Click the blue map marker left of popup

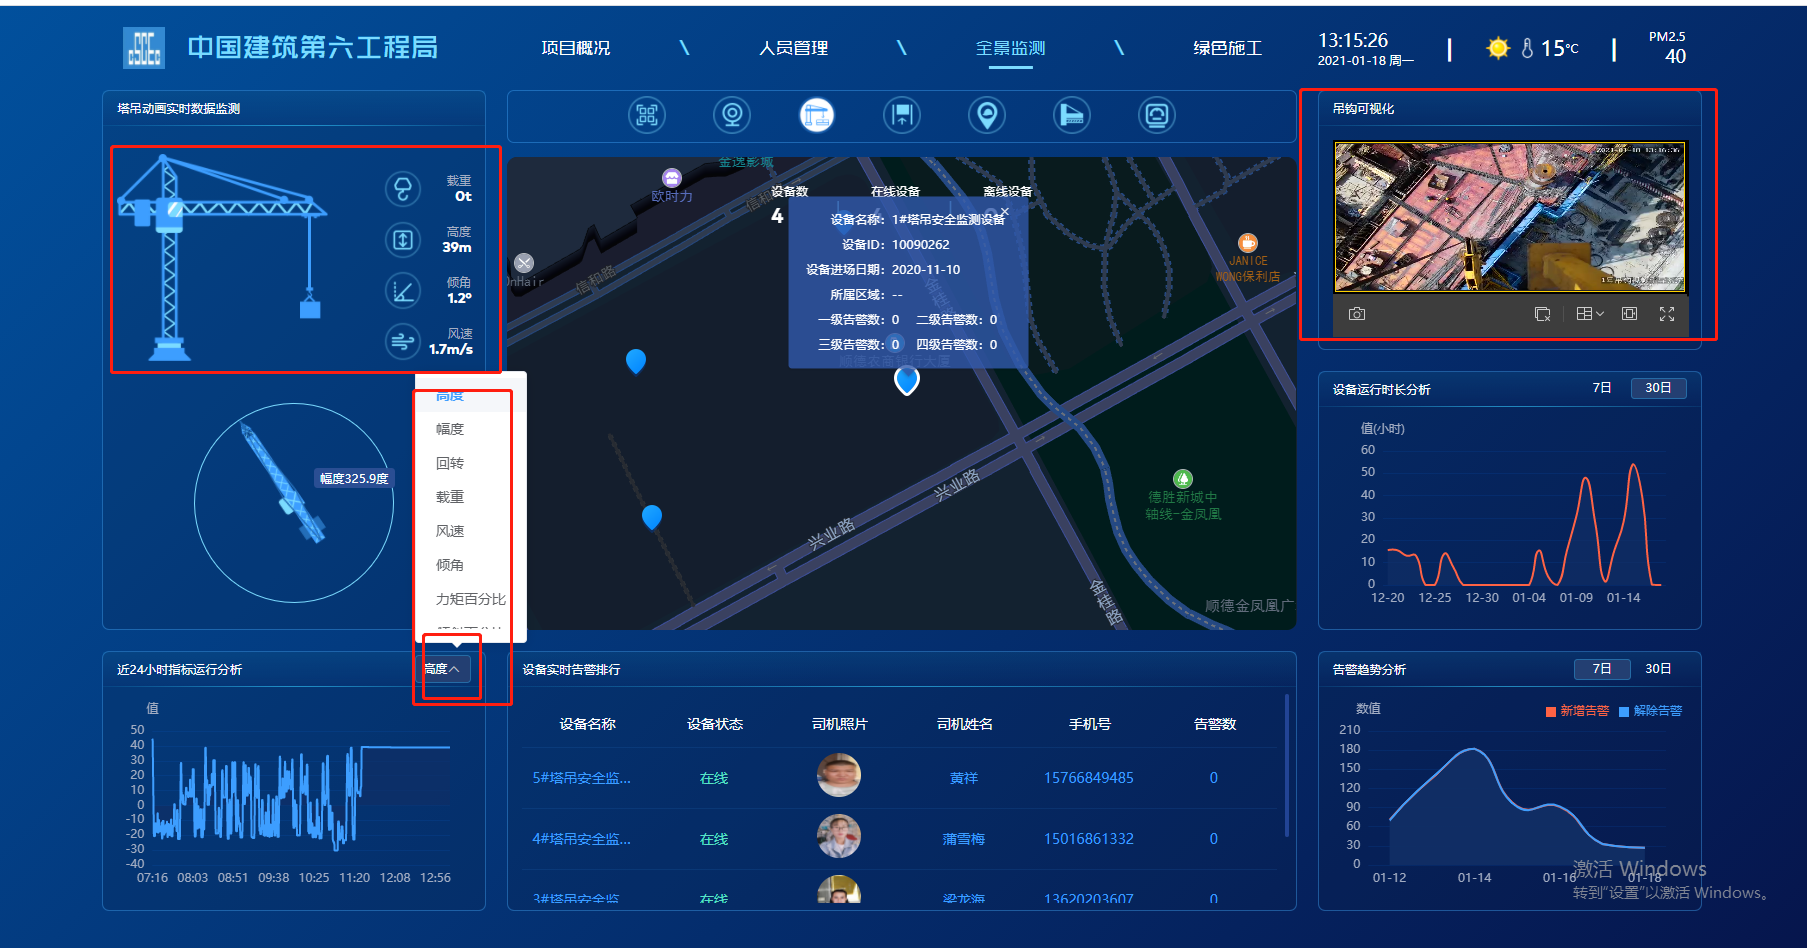click(x=635, y=361)
